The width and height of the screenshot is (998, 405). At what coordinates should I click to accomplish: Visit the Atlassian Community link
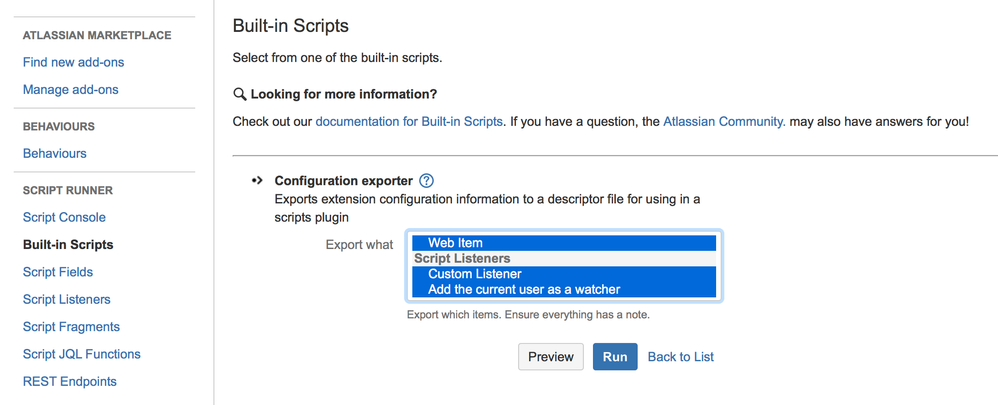(724, 122)
